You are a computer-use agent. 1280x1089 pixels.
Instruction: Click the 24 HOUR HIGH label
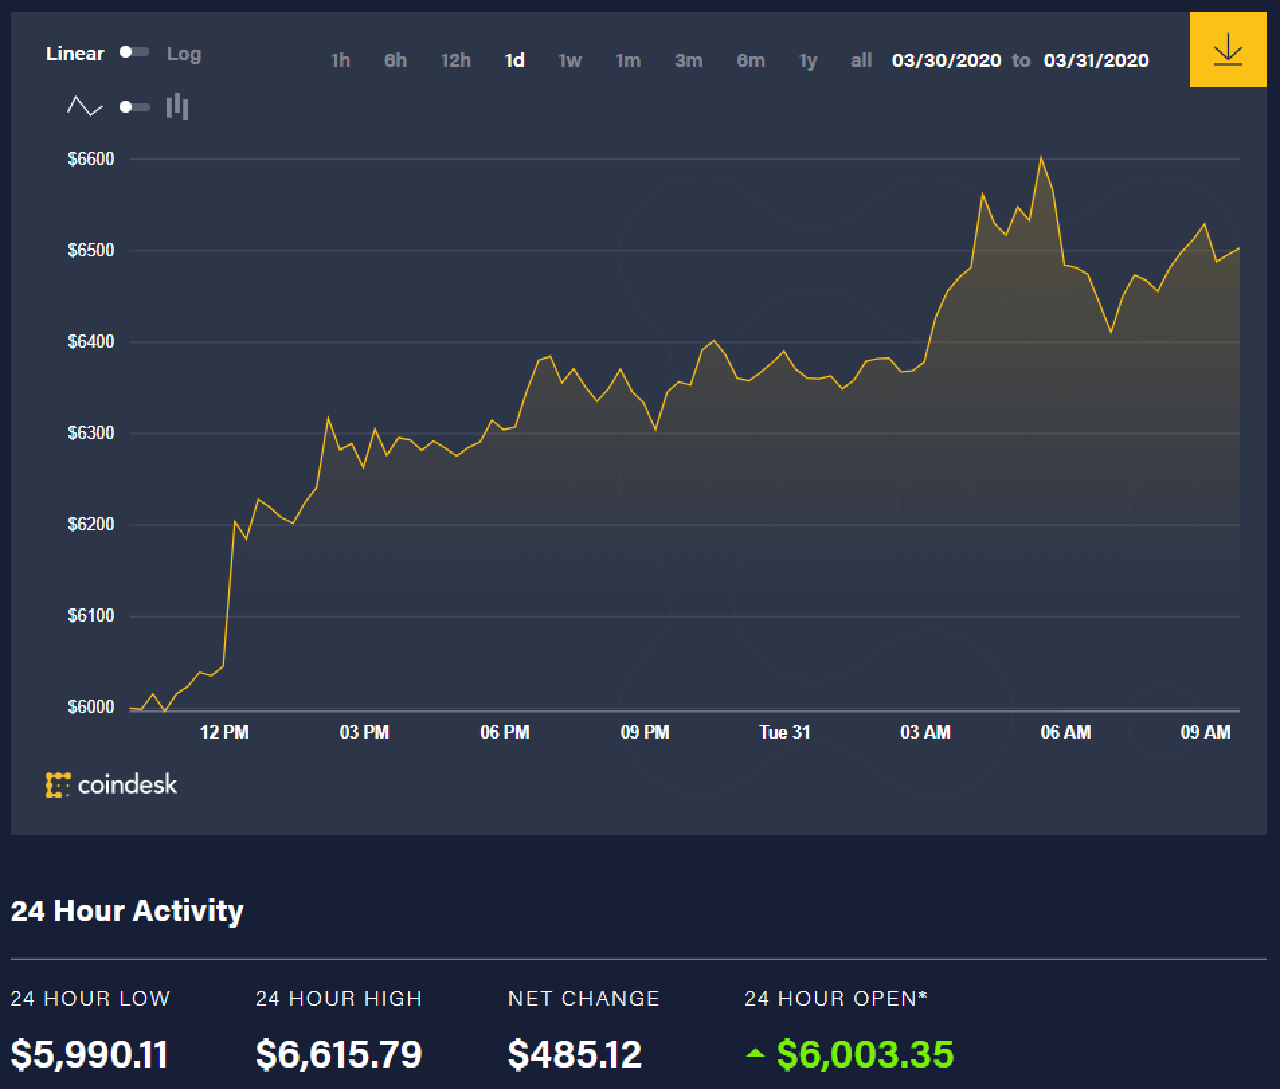click(339, 999)
